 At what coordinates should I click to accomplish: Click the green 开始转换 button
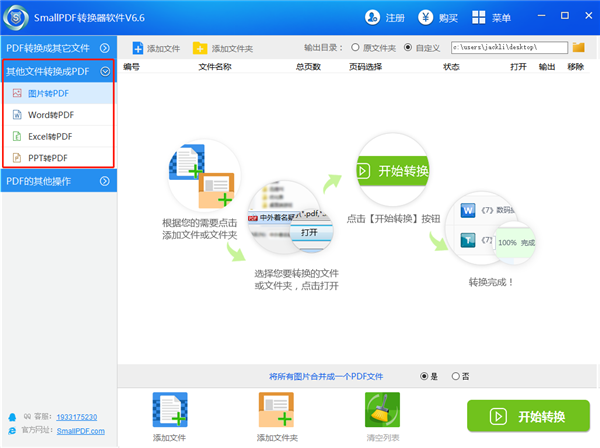528,416
